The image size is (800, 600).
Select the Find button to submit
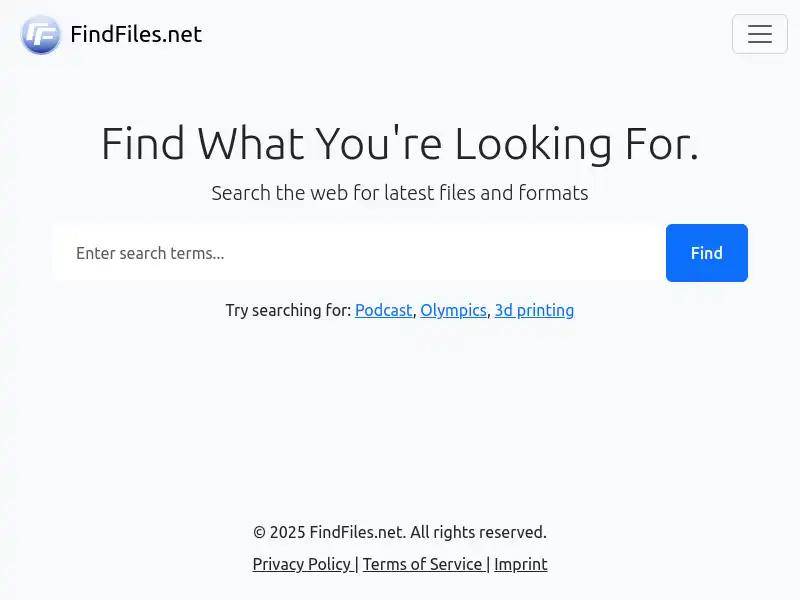[706, 253]
